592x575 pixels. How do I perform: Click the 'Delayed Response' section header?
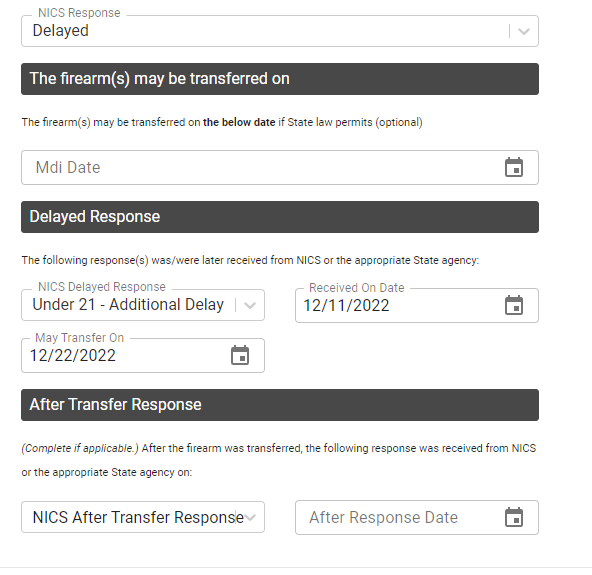(280, 217)
